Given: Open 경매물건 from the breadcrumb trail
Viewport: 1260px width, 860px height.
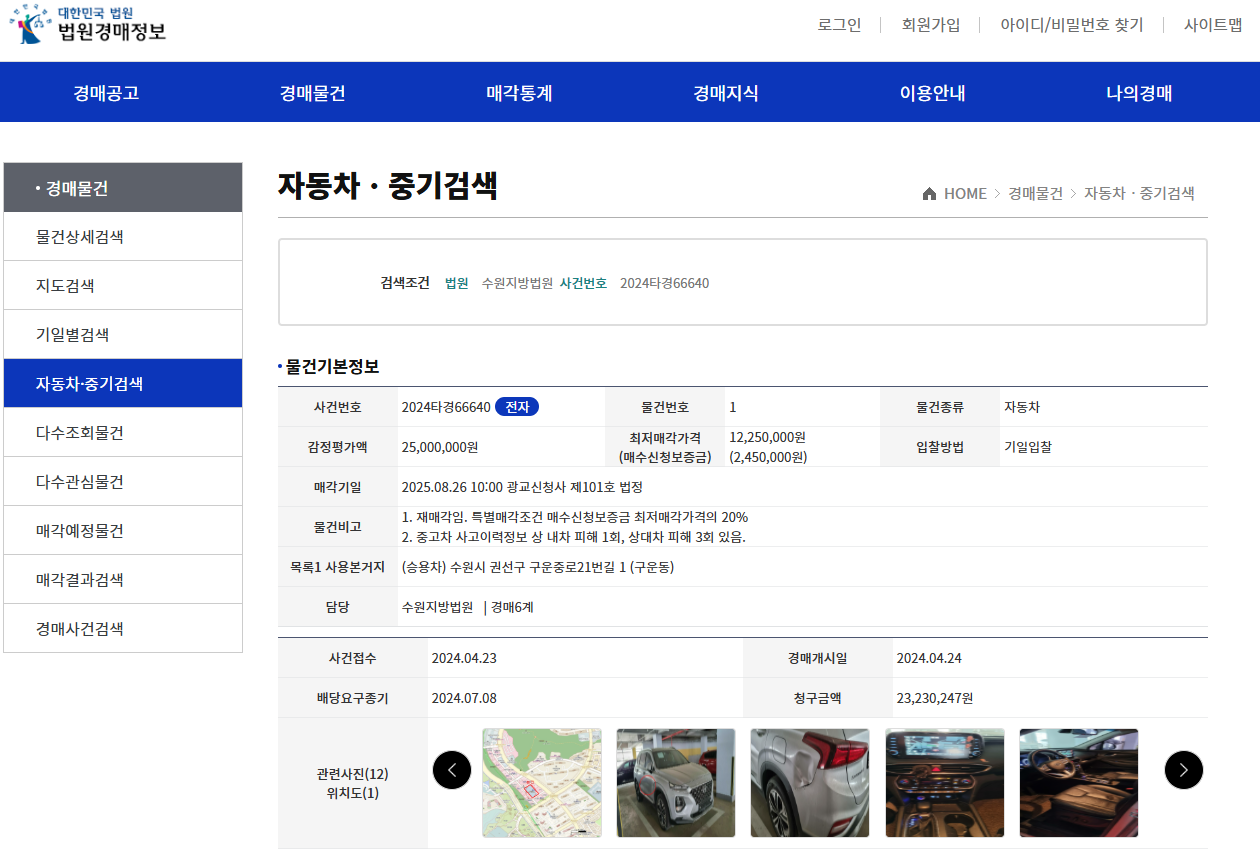Looking at the screenshot, I should pos(1037,194).
